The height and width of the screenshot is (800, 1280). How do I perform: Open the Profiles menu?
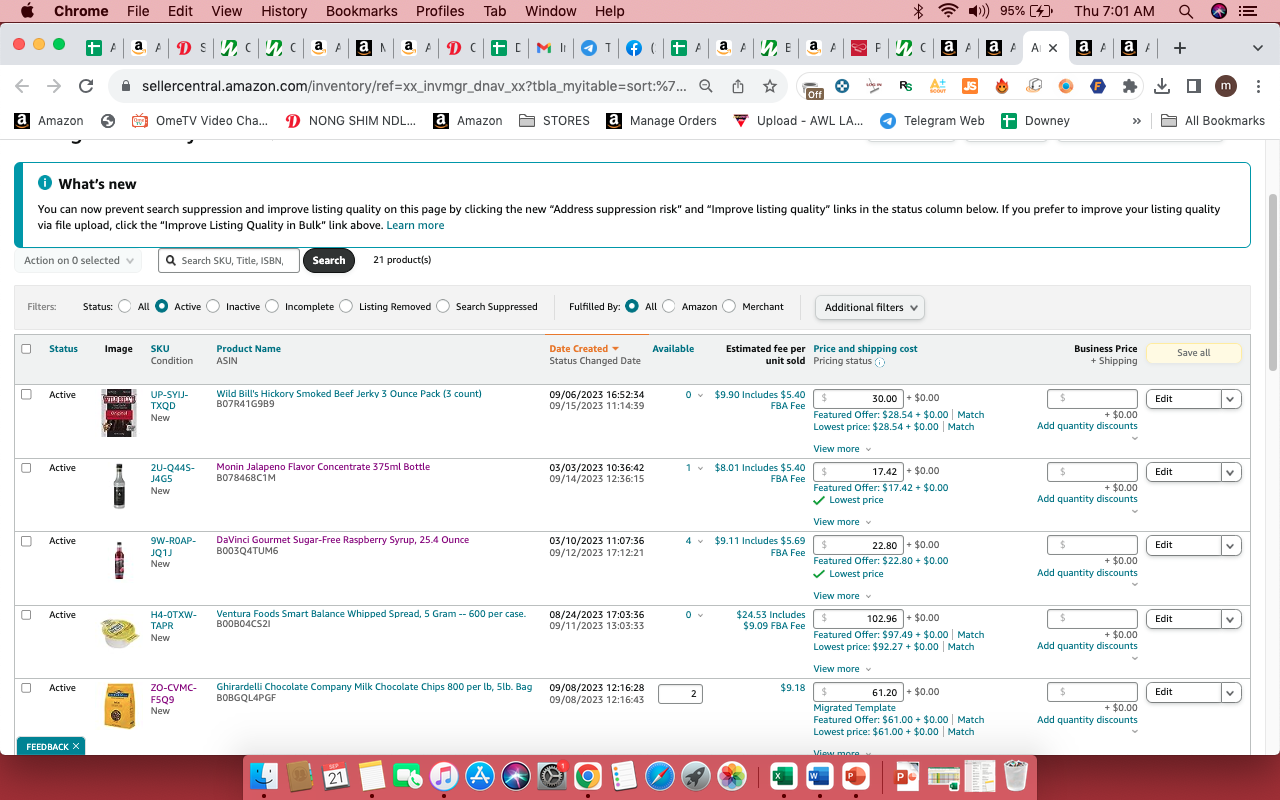point(440,11)
